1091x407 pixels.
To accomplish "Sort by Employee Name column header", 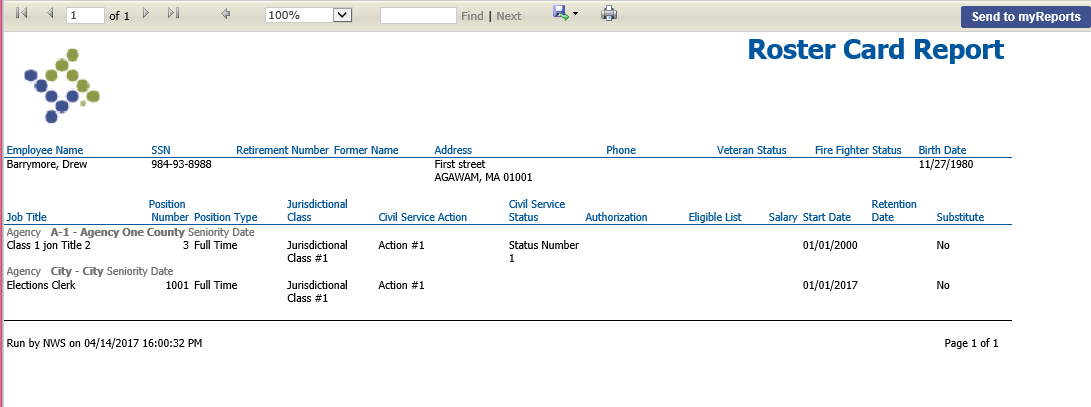I will (x=45, y=150).
